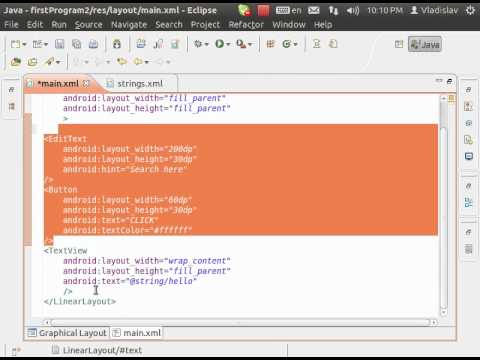Viewport: 480px width, 360px height.
Task: Open the Window menu
Action: (289, 25)
